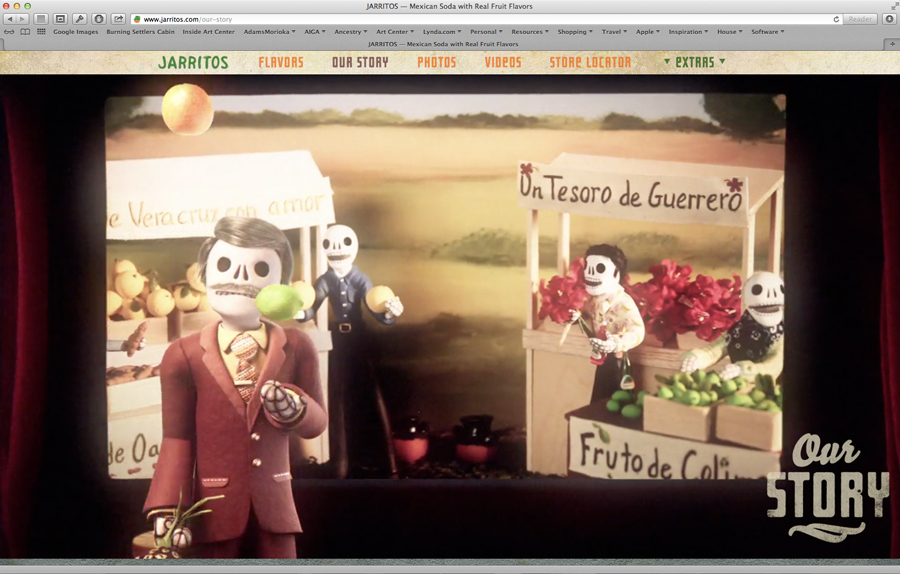This screenshot has height=574, width=900.
Task: Enter full screen with the arrows icon
Action: pos(894,6)
